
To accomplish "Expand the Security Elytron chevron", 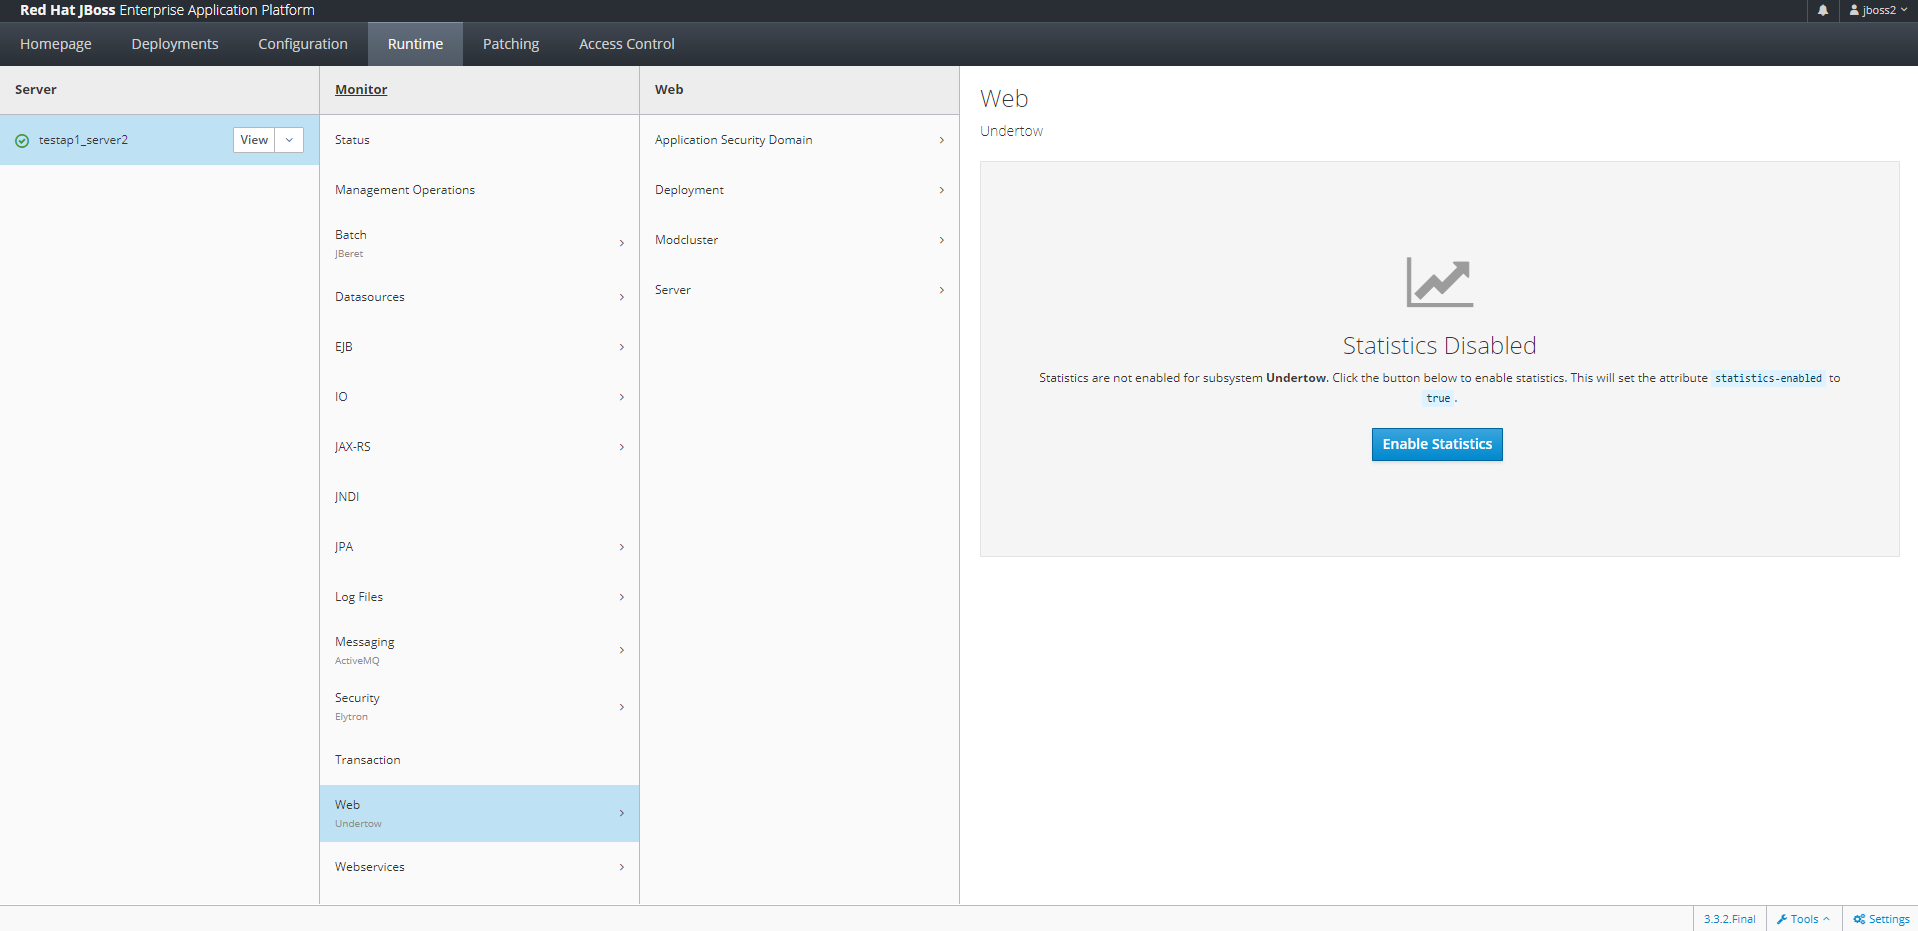I will 622,707.
